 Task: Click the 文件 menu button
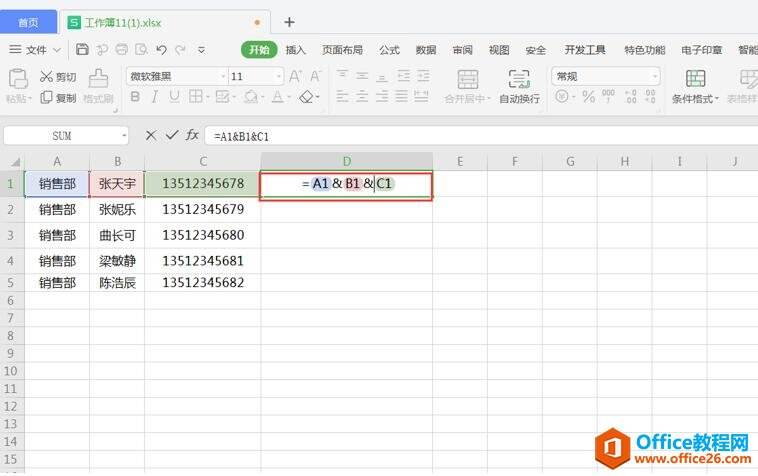35,50
